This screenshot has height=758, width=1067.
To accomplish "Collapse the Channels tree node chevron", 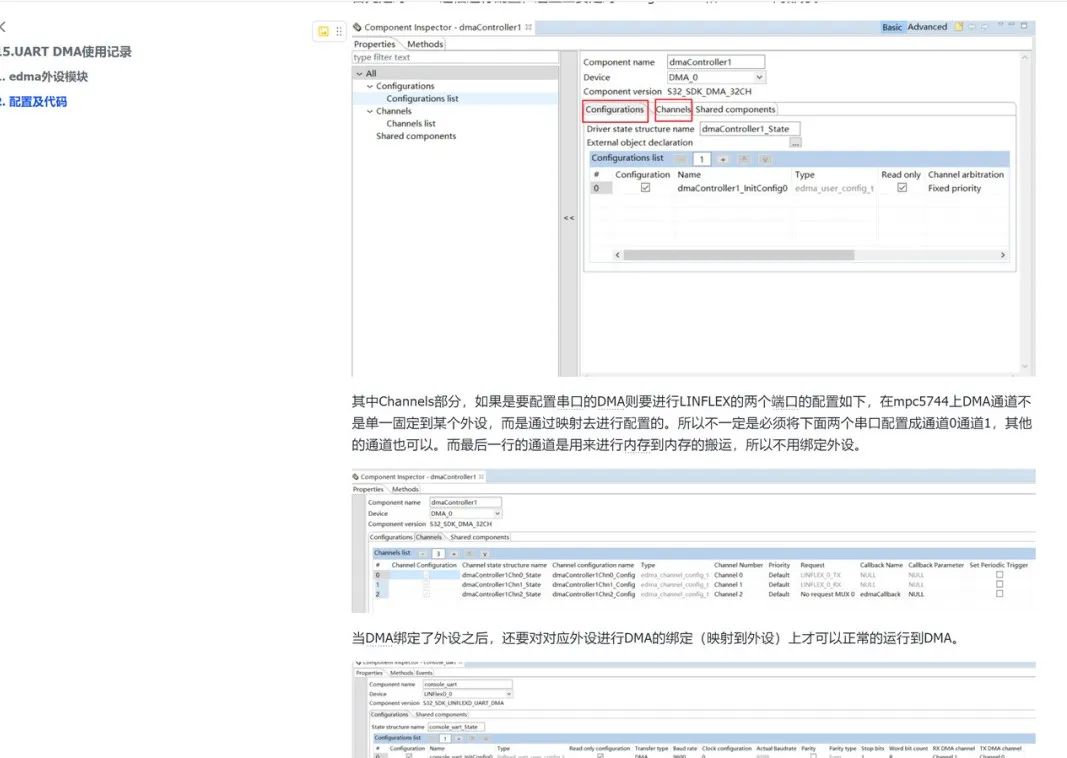I will pos(370,111).
